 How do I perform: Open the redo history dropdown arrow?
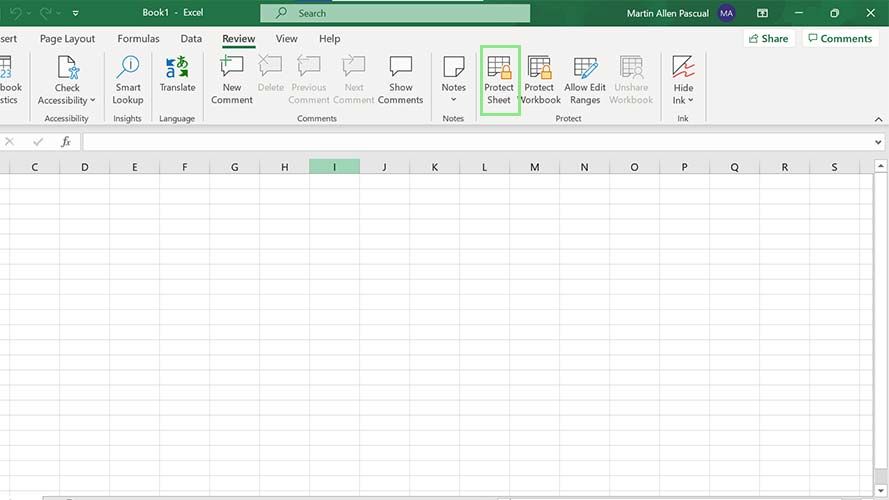(58, 13)
